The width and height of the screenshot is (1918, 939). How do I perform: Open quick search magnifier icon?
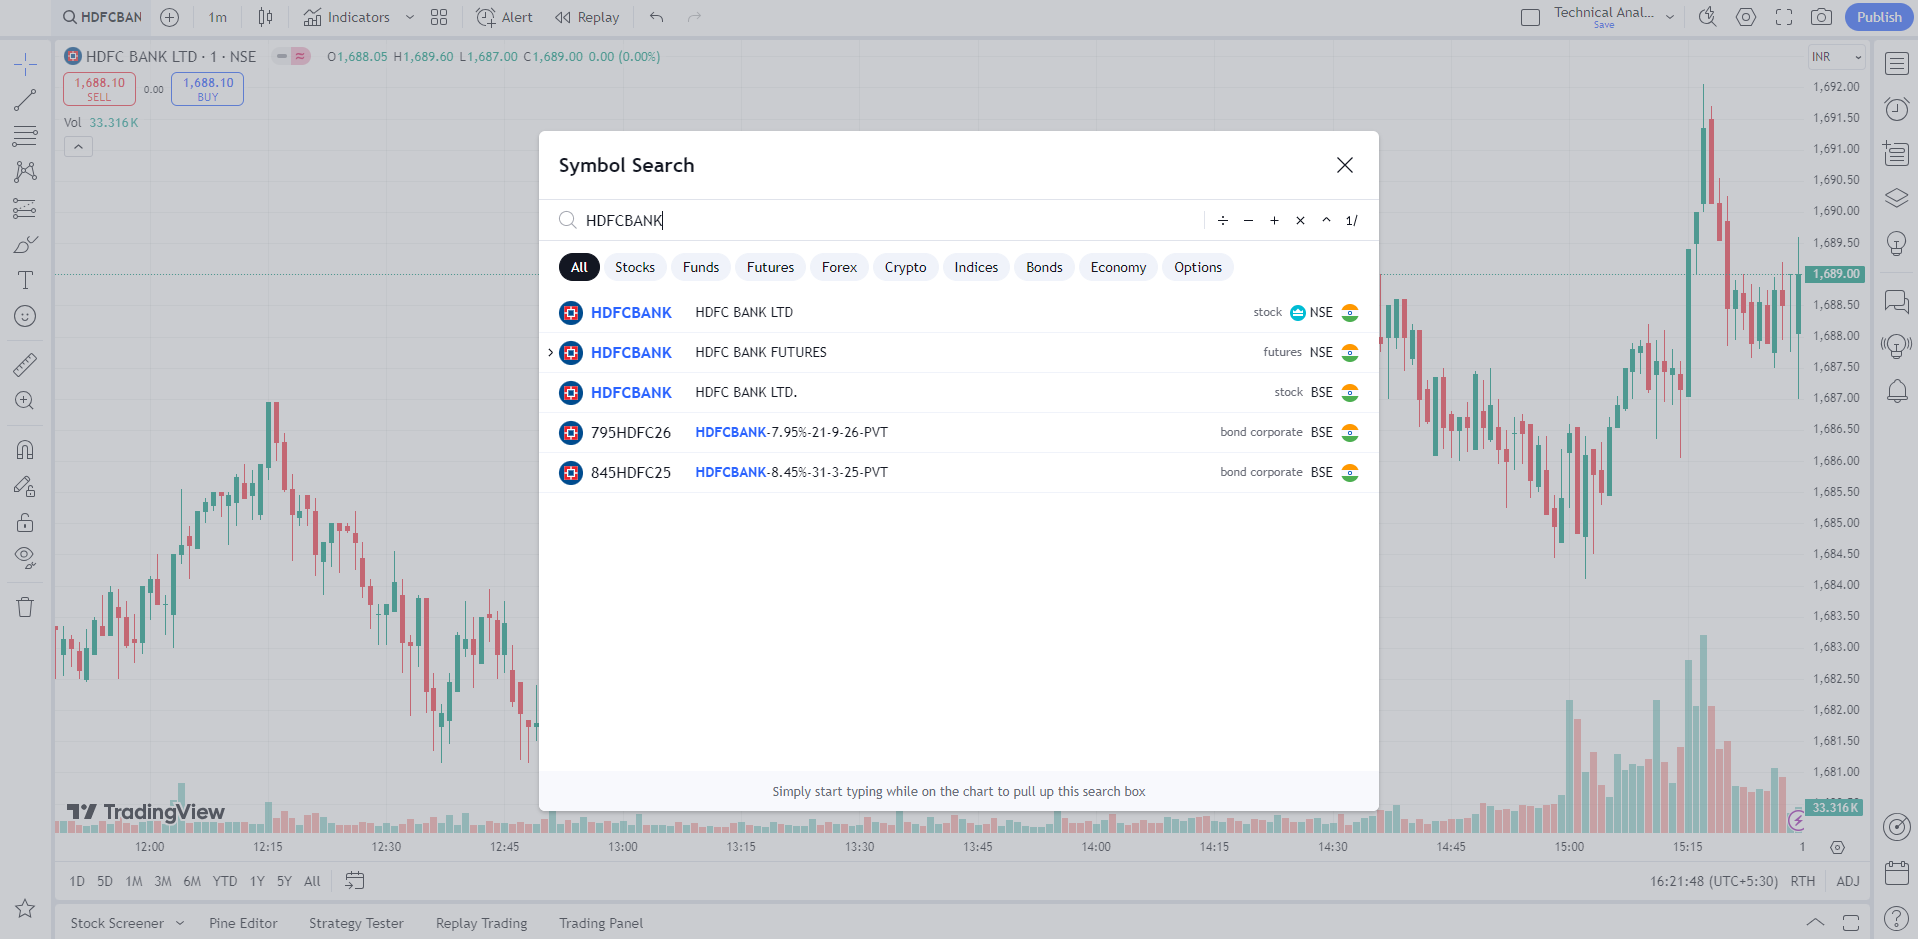click(x=1707, y=17)
